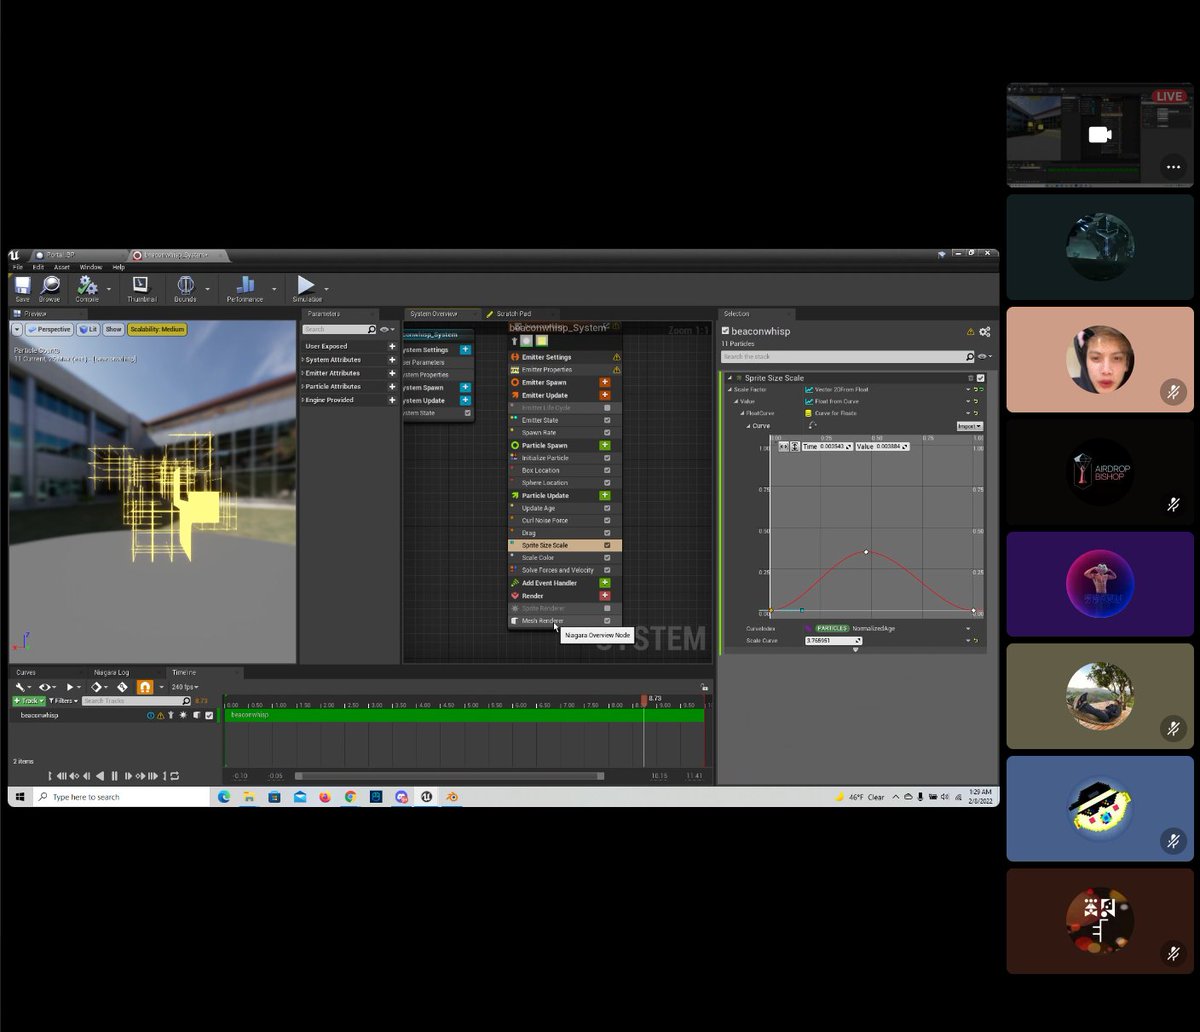Expand the Engine Provided category
Viewport: 1200px width, 1032px height.
click(303, 400)
